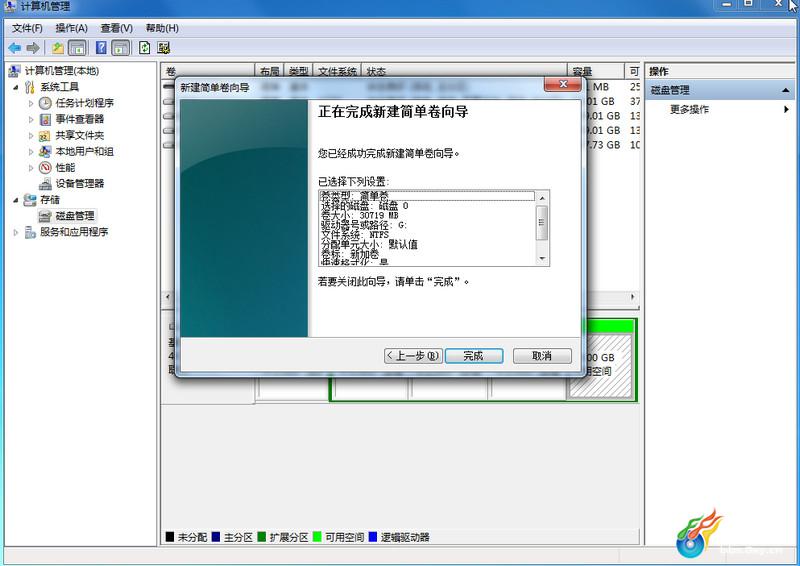Expand the 事件查看器 node

click(x=31, y=119)
